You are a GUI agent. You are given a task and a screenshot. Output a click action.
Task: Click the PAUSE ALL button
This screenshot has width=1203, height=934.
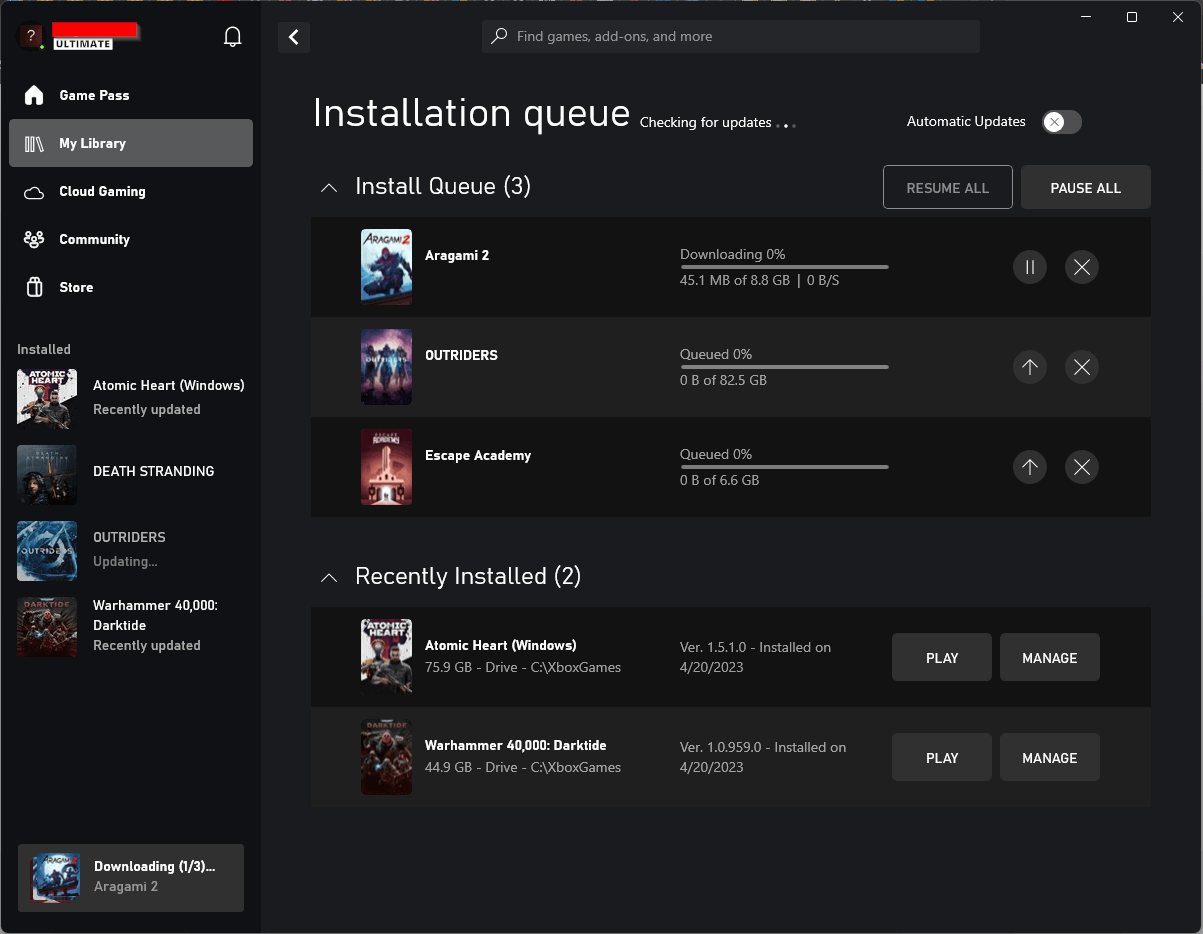(x=1086, y=187)
